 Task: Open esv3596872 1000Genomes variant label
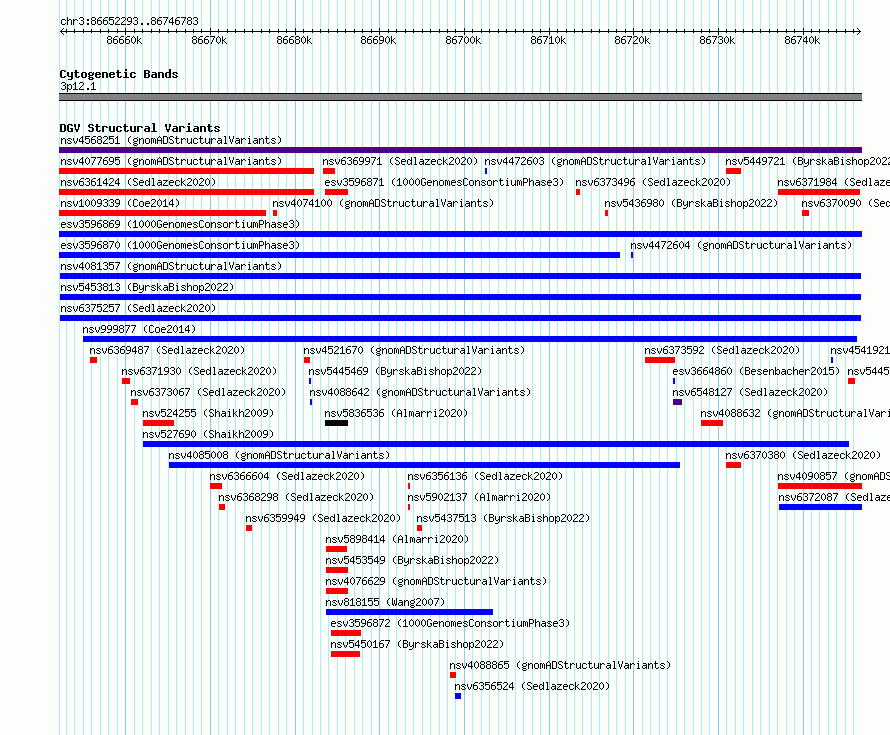click(x=451, y=623)
